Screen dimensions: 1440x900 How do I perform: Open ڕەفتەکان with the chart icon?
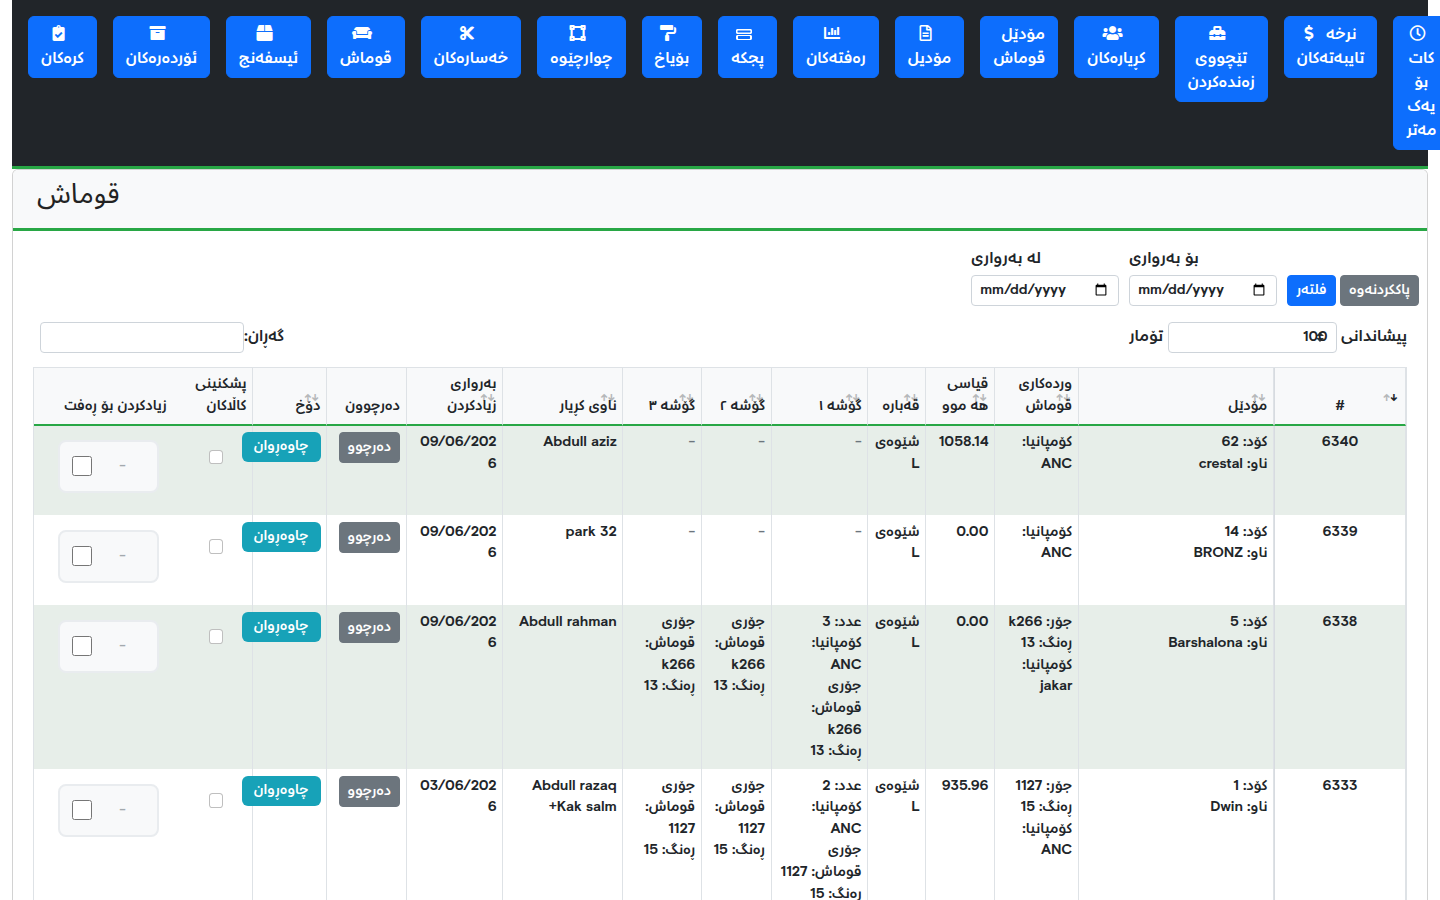coord(836,47)
